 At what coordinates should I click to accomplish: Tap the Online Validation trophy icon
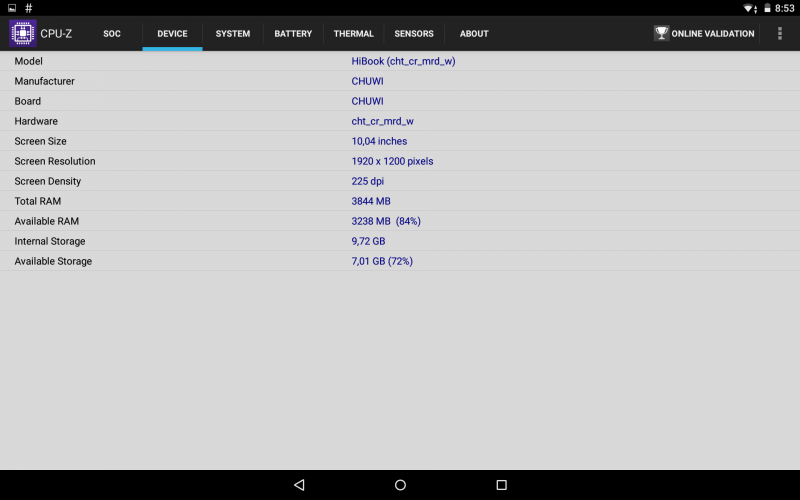coord(661,33)
